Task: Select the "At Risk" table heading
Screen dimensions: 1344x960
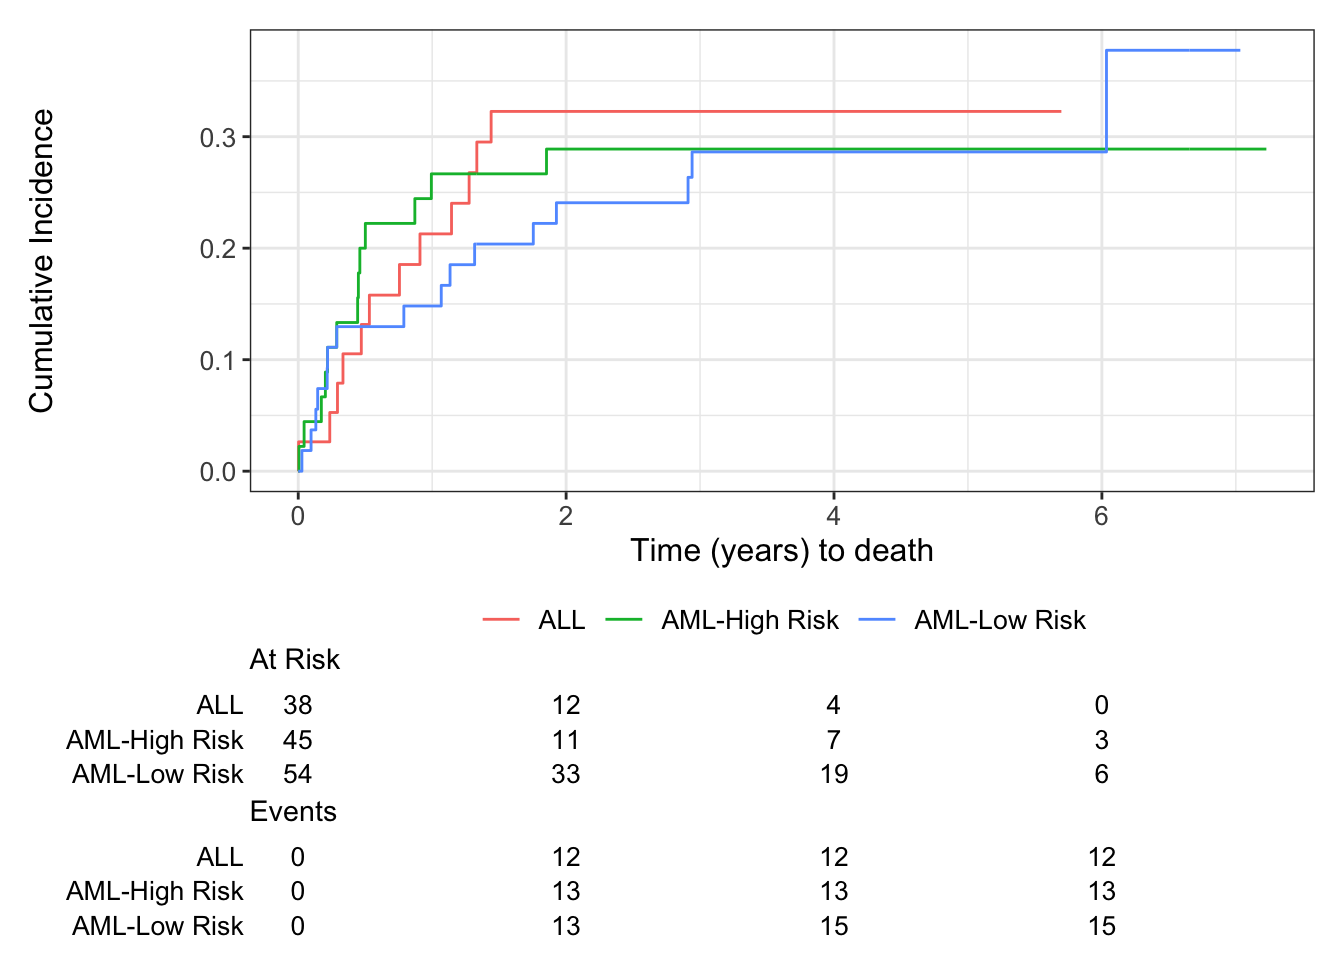Action: [294, 660]
